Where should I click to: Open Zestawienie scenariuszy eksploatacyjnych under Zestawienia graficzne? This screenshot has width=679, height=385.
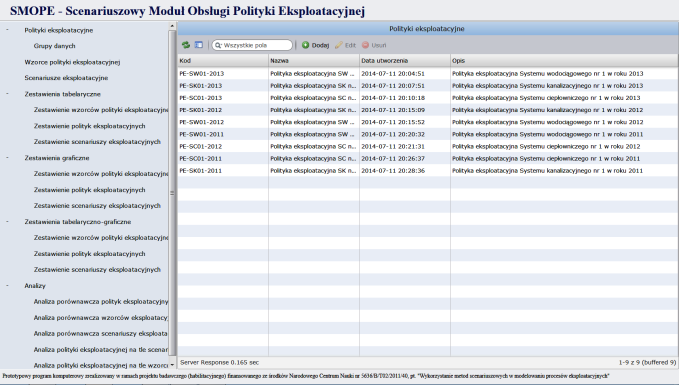click(97, 206)
